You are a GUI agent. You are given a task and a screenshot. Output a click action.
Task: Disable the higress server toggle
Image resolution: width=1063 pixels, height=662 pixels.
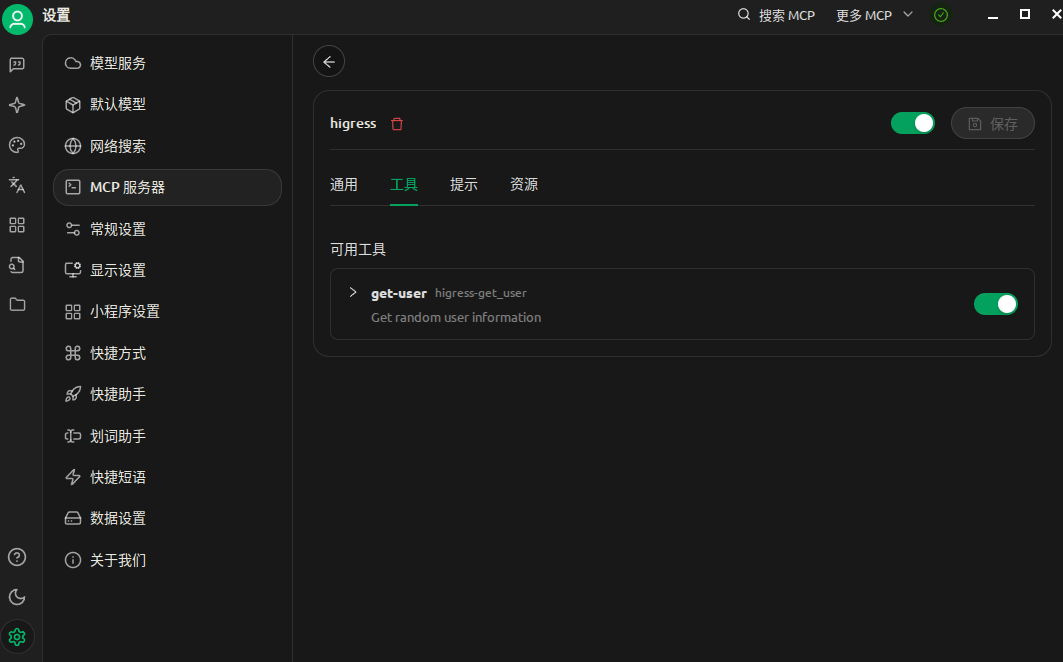click(x=912, y=122)
